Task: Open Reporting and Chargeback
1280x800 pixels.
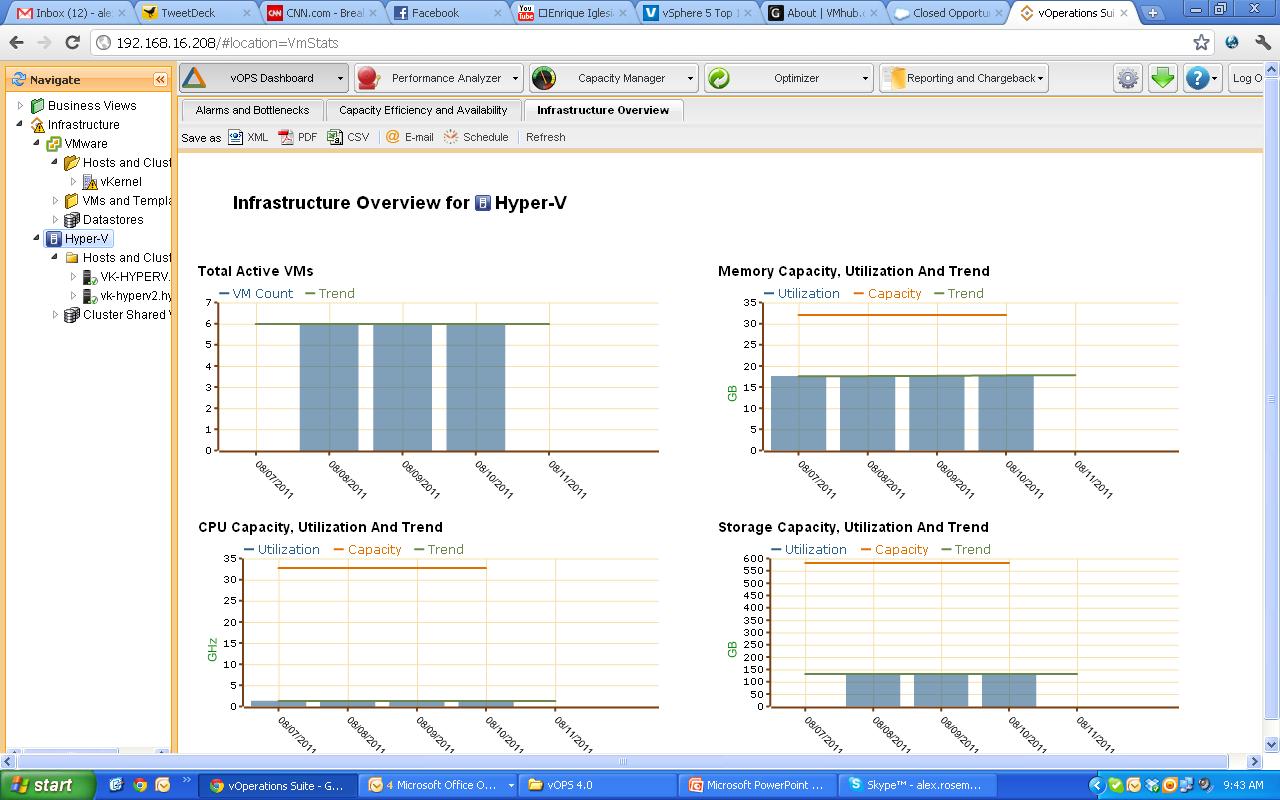Action: click(964, 78)
